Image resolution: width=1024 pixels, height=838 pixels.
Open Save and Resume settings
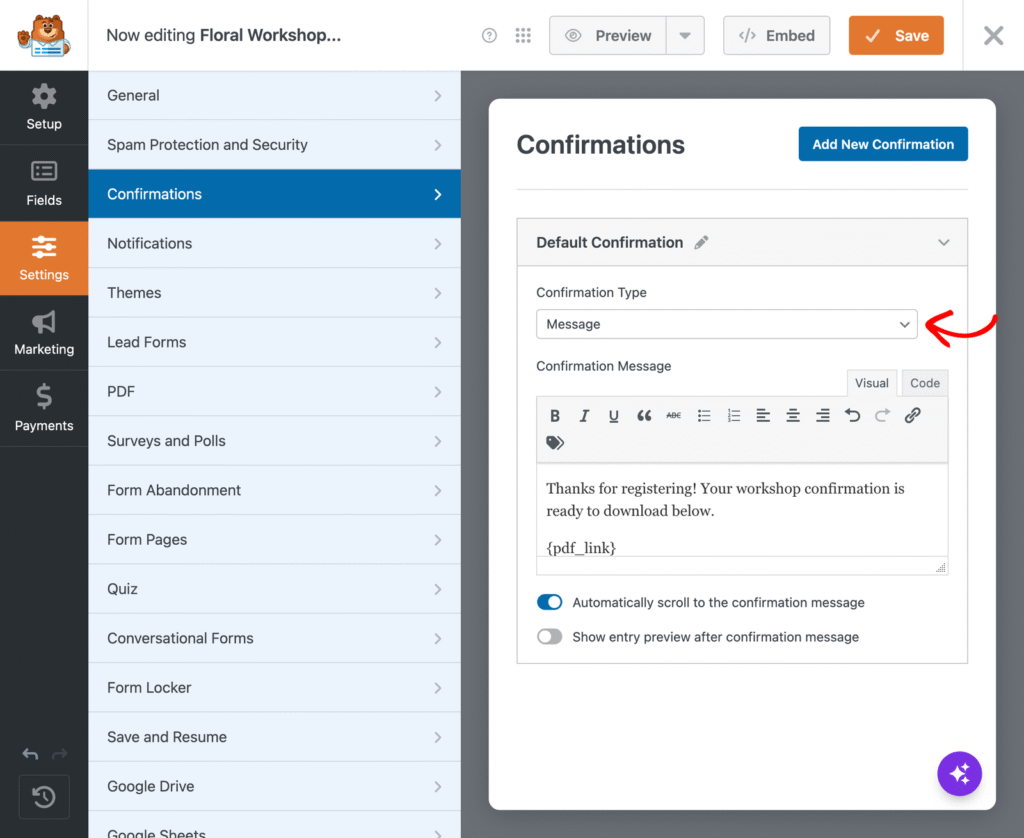click(274, 737)
